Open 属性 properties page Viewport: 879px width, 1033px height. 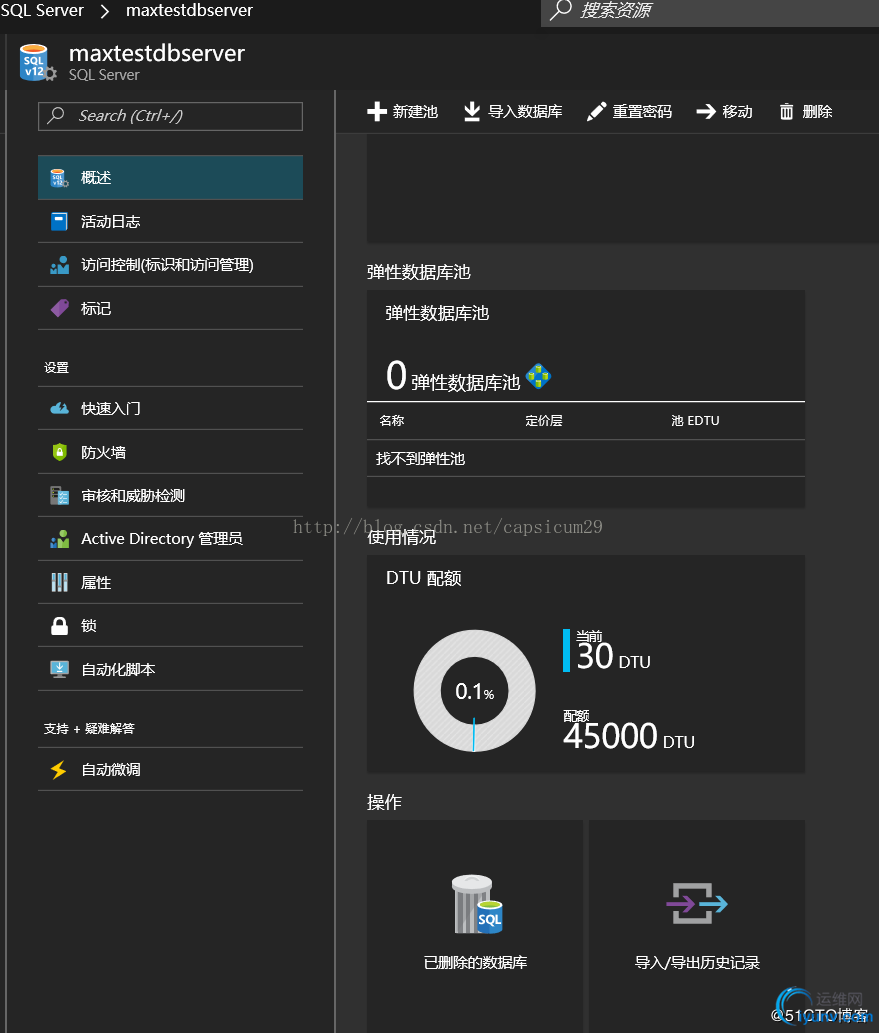coord(171,582)
